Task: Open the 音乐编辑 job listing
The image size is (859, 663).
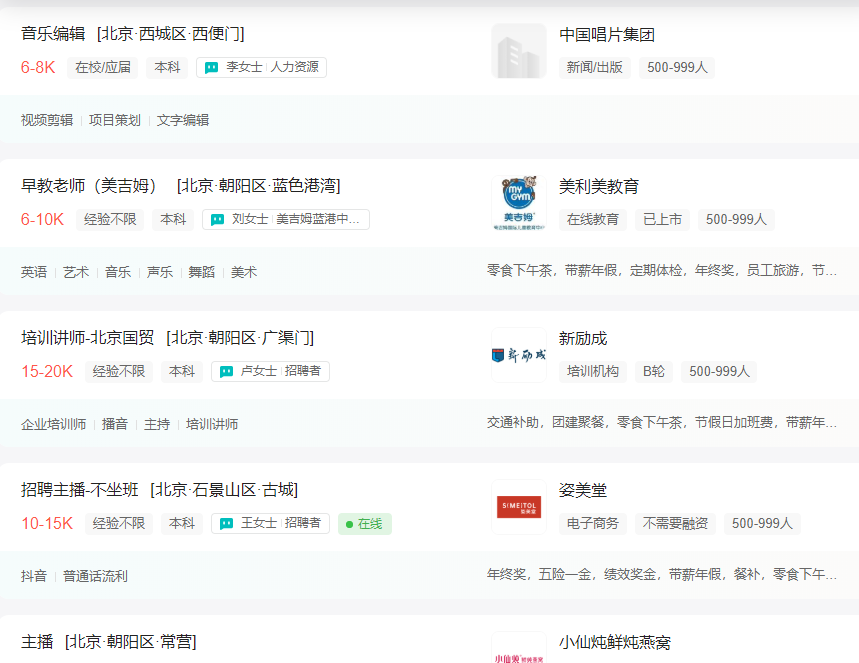Action: coord(53,34)
